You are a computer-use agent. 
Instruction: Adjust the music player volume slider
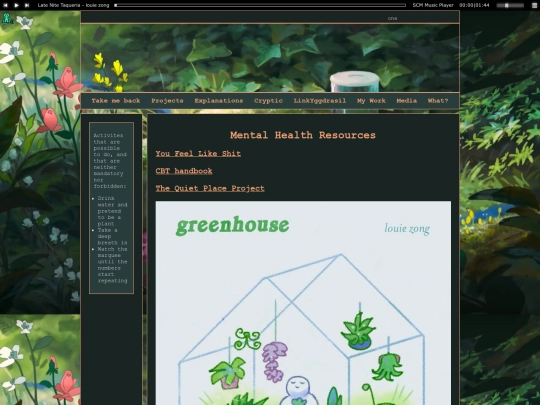pyautogui.click(x=510, y=5)
